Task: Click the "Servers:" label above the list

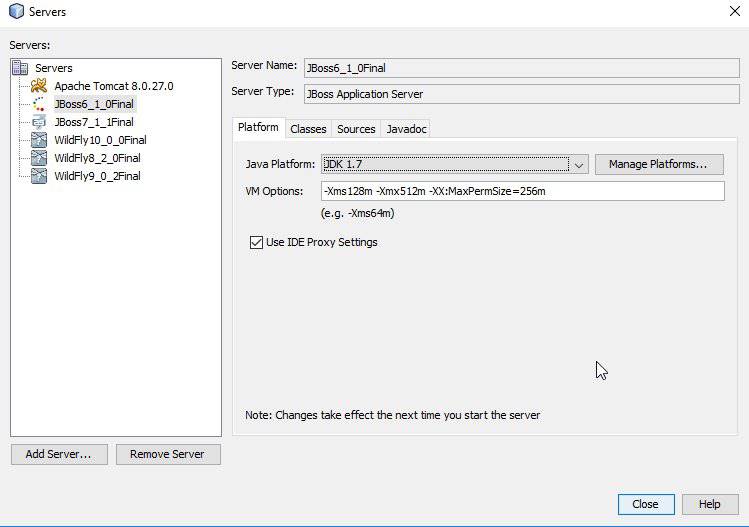Action: click(x=30, y=45)
